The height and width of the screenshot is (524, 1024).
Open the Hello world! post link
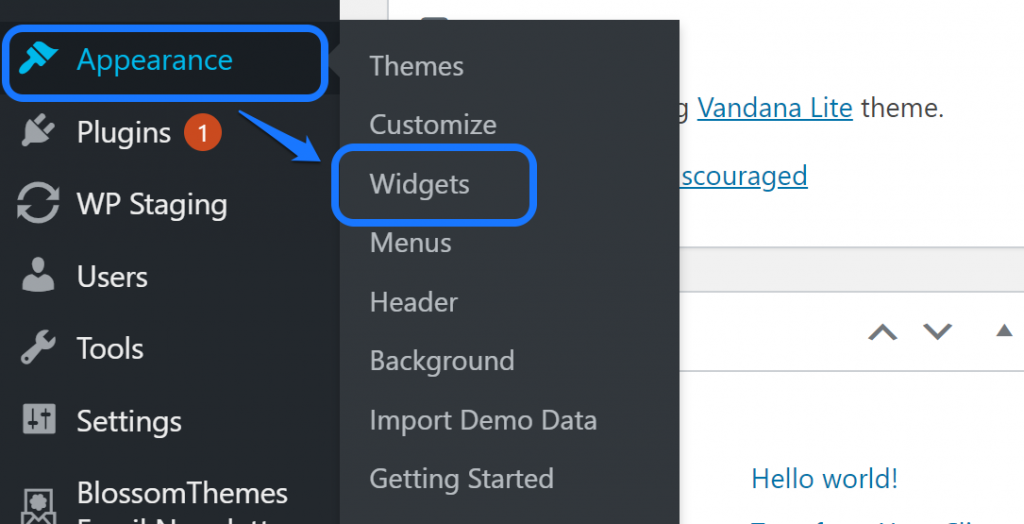(x=824, y=479)
